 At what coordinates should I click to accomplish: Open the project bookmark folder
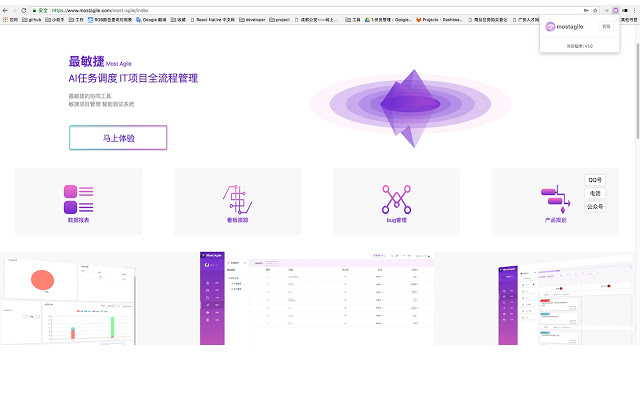click(x=280, y=19)
